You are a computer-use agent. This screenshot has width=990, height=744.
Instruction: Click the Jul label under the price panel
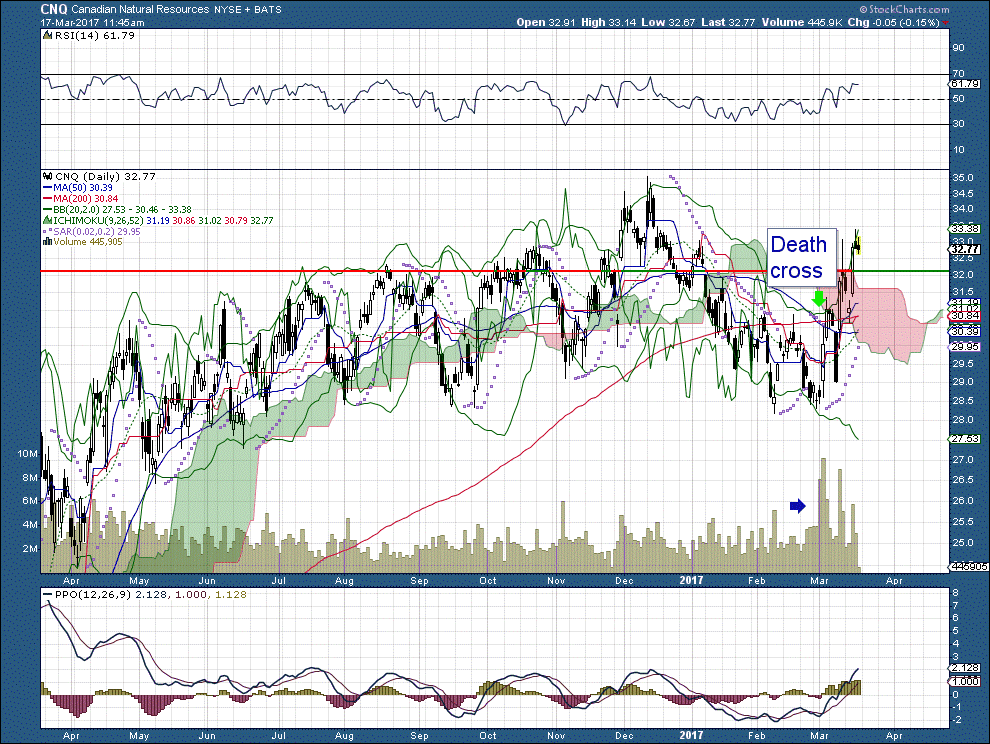[x=278, y=580]
